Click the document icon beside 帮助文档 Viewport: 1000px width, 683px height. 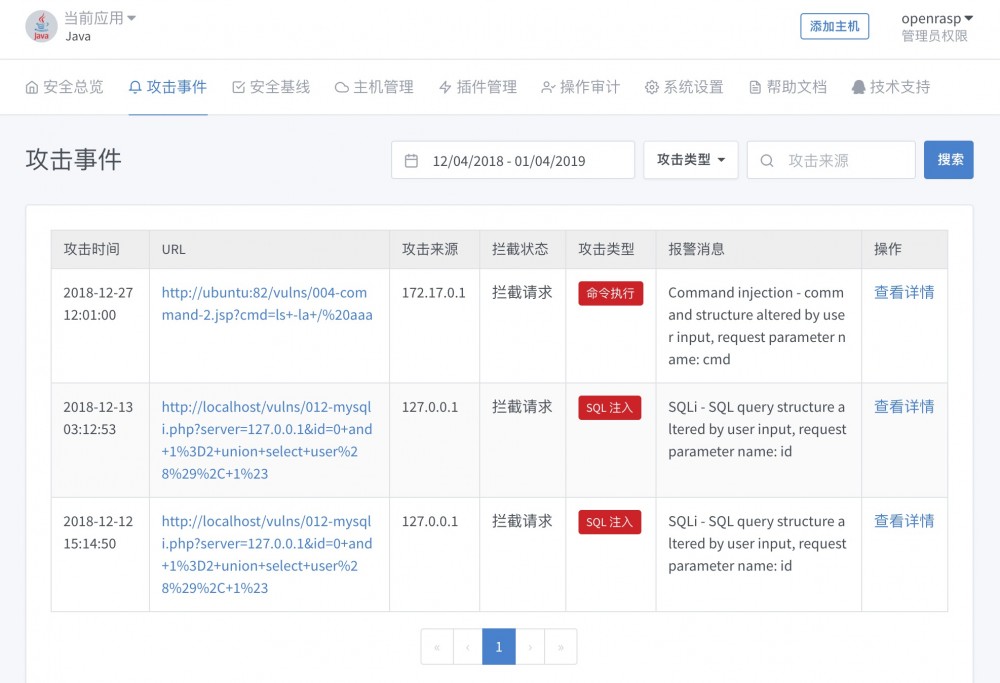755,87
